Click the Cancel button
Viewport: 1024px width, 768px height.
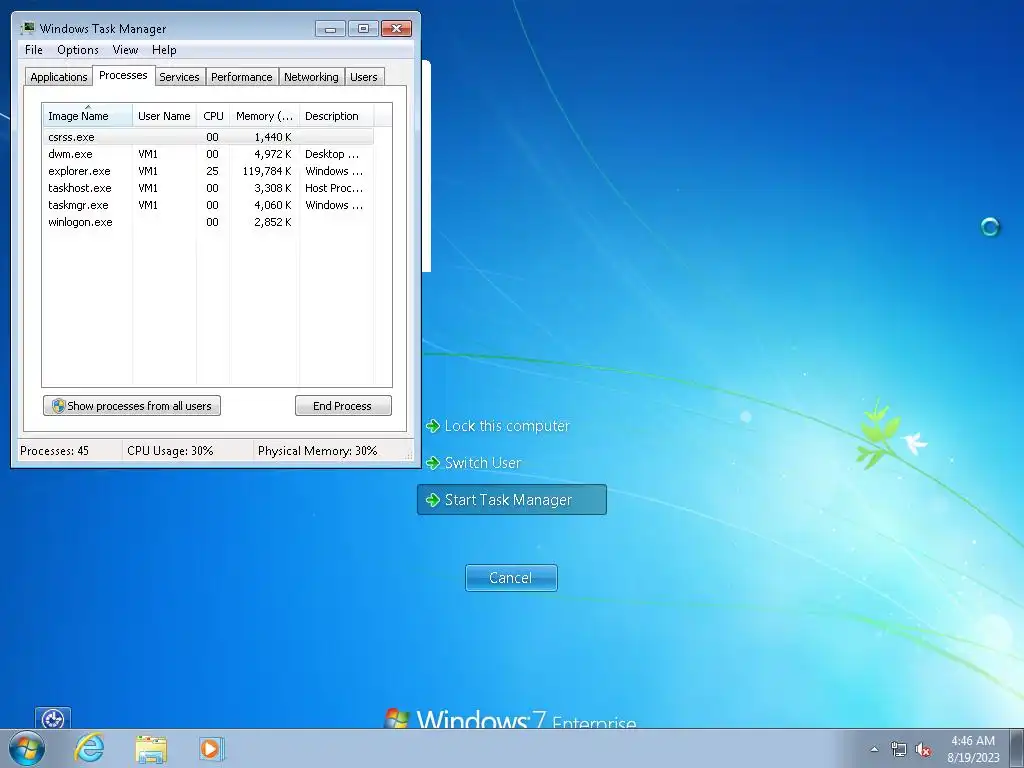(511, 578)
